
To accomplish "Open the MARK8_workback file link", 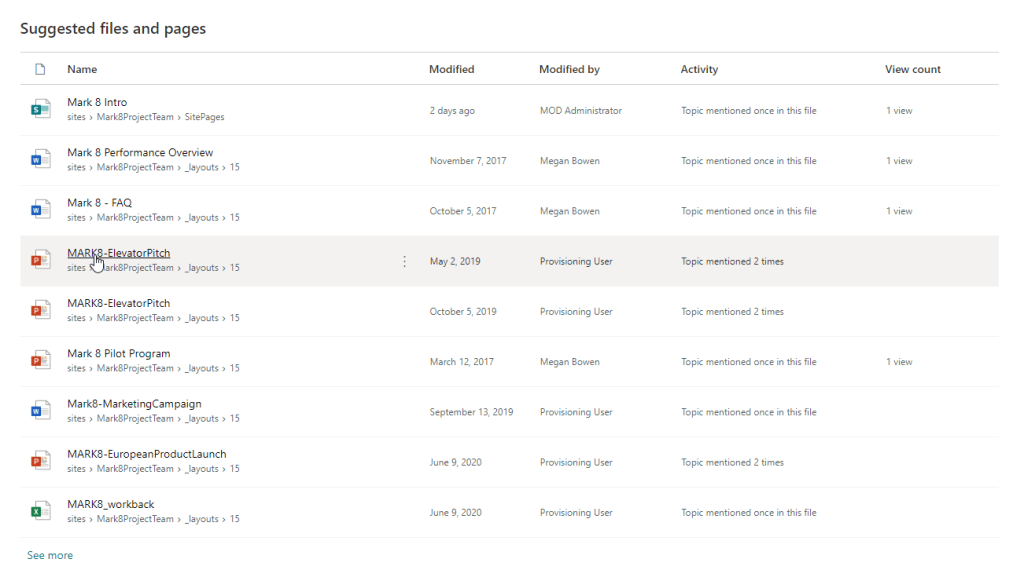I will click(x=110, y=504).
